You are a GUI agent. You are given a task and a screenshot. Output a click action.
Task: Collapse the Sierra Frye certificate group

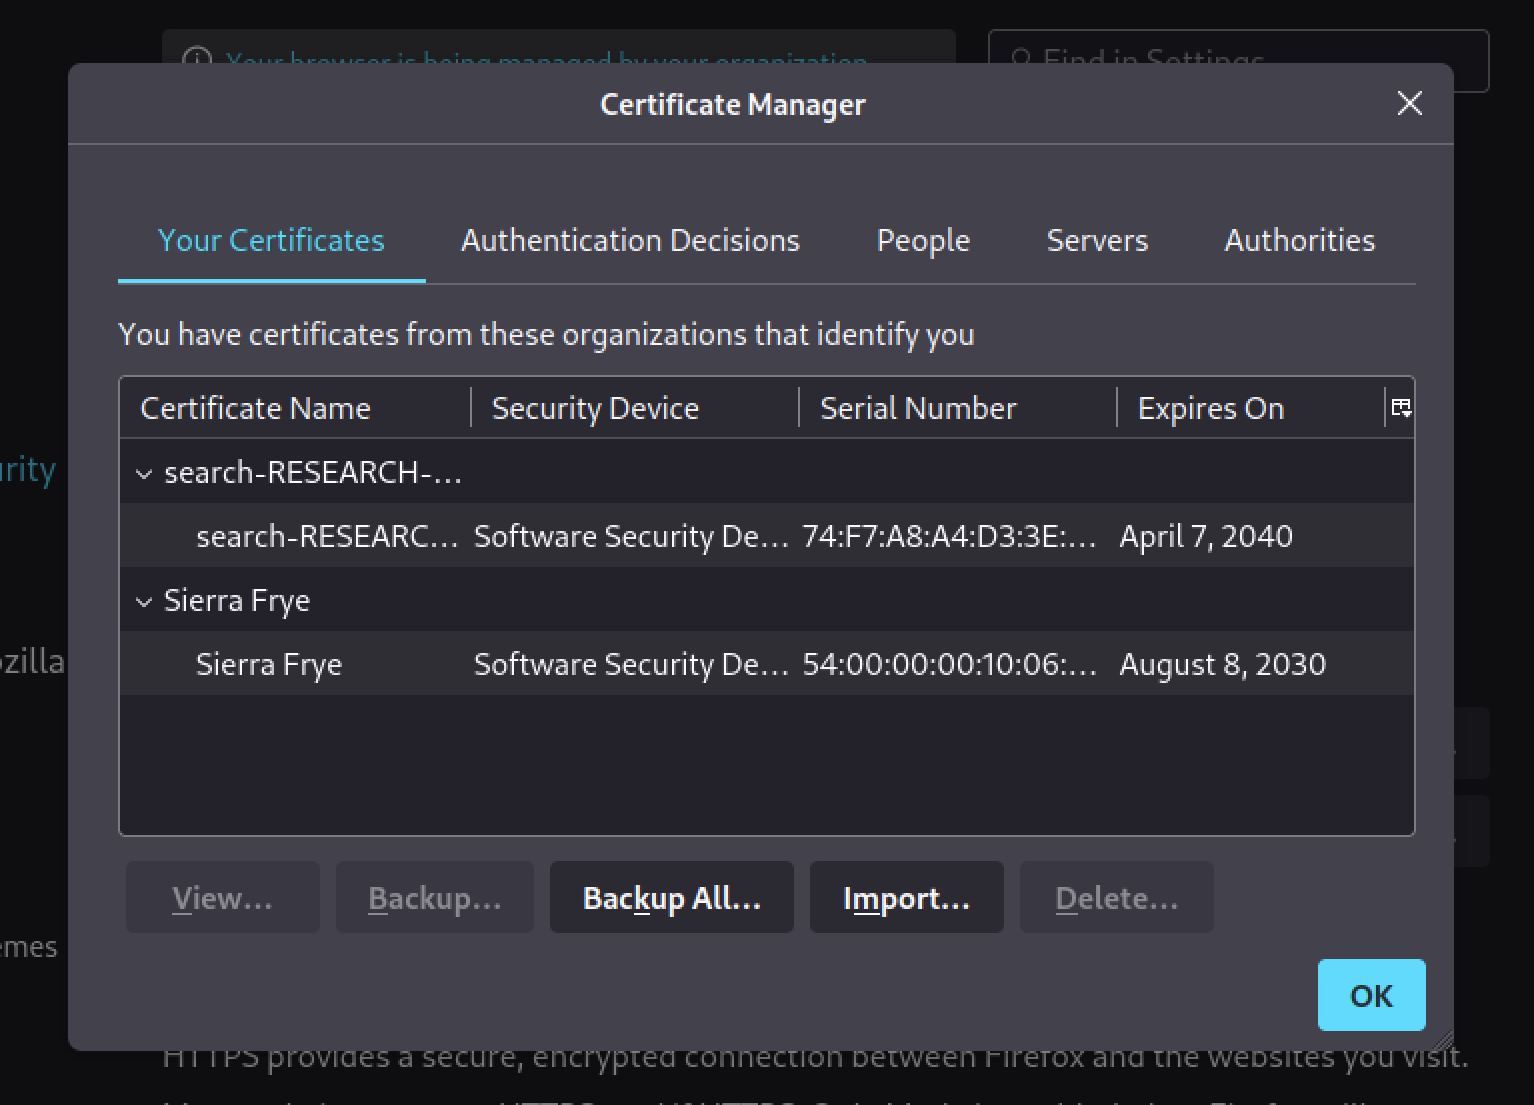coord(144,602)
